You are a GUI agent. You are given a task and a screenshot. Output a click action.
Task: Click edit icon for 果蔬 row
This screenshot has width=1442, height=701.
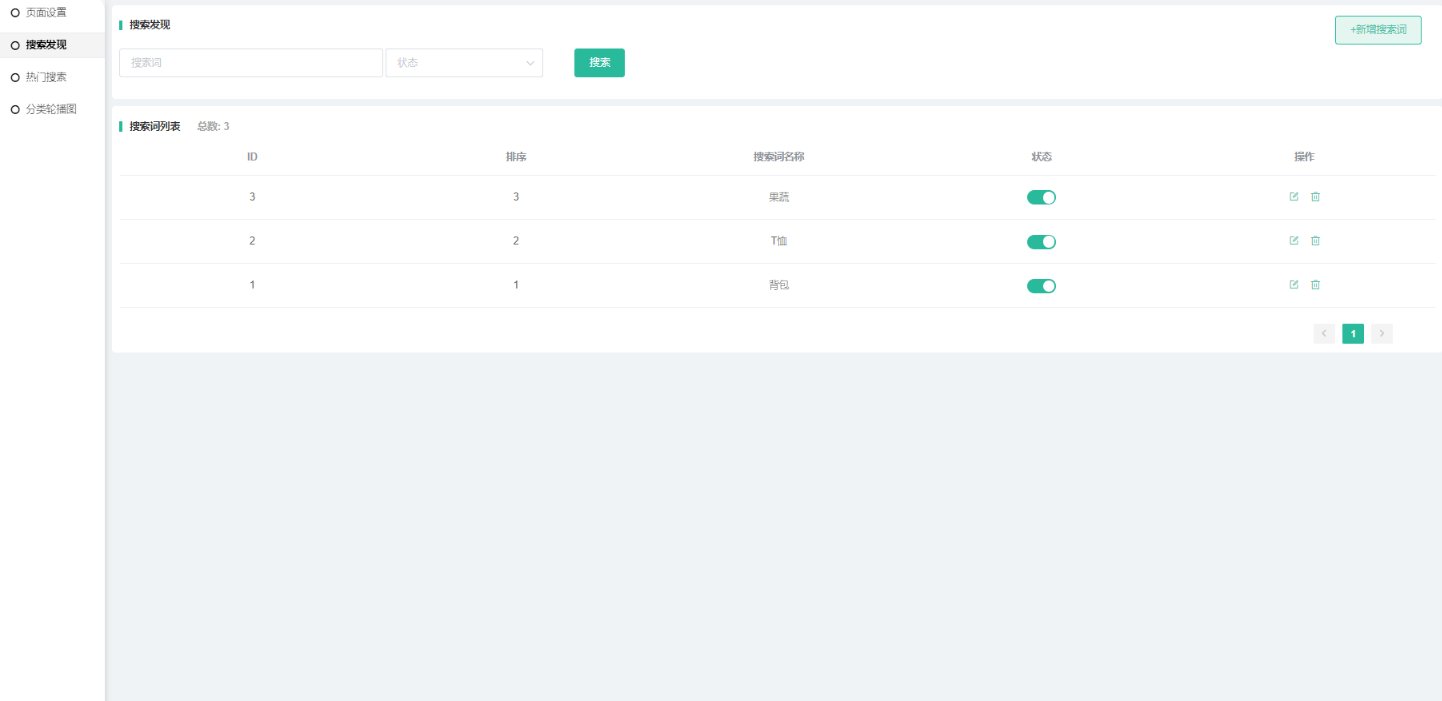(1294, 197)
